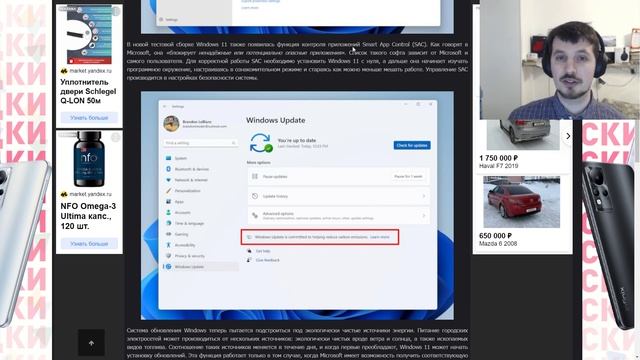Click the '650 000 ₽' Mazda 6 listing
The image size is (640, 360).
pyautogui.click(x=495, y=236)
